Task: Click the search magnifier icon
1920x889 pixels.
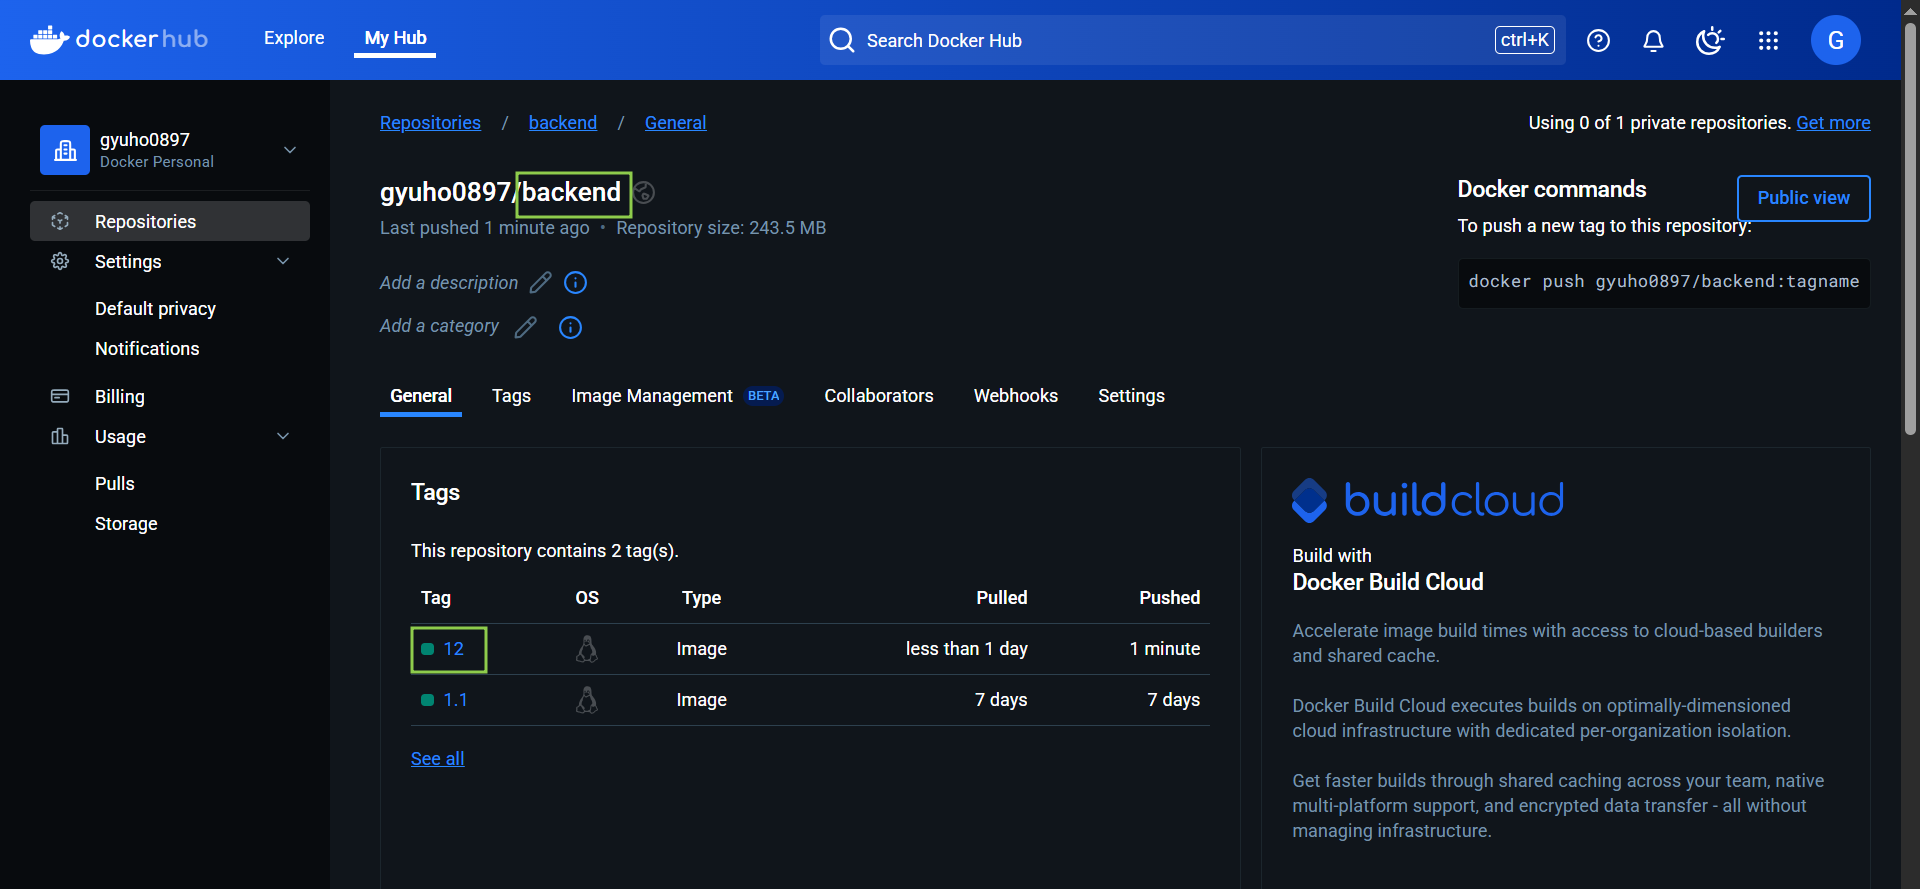Action: [x=842, y=40]
